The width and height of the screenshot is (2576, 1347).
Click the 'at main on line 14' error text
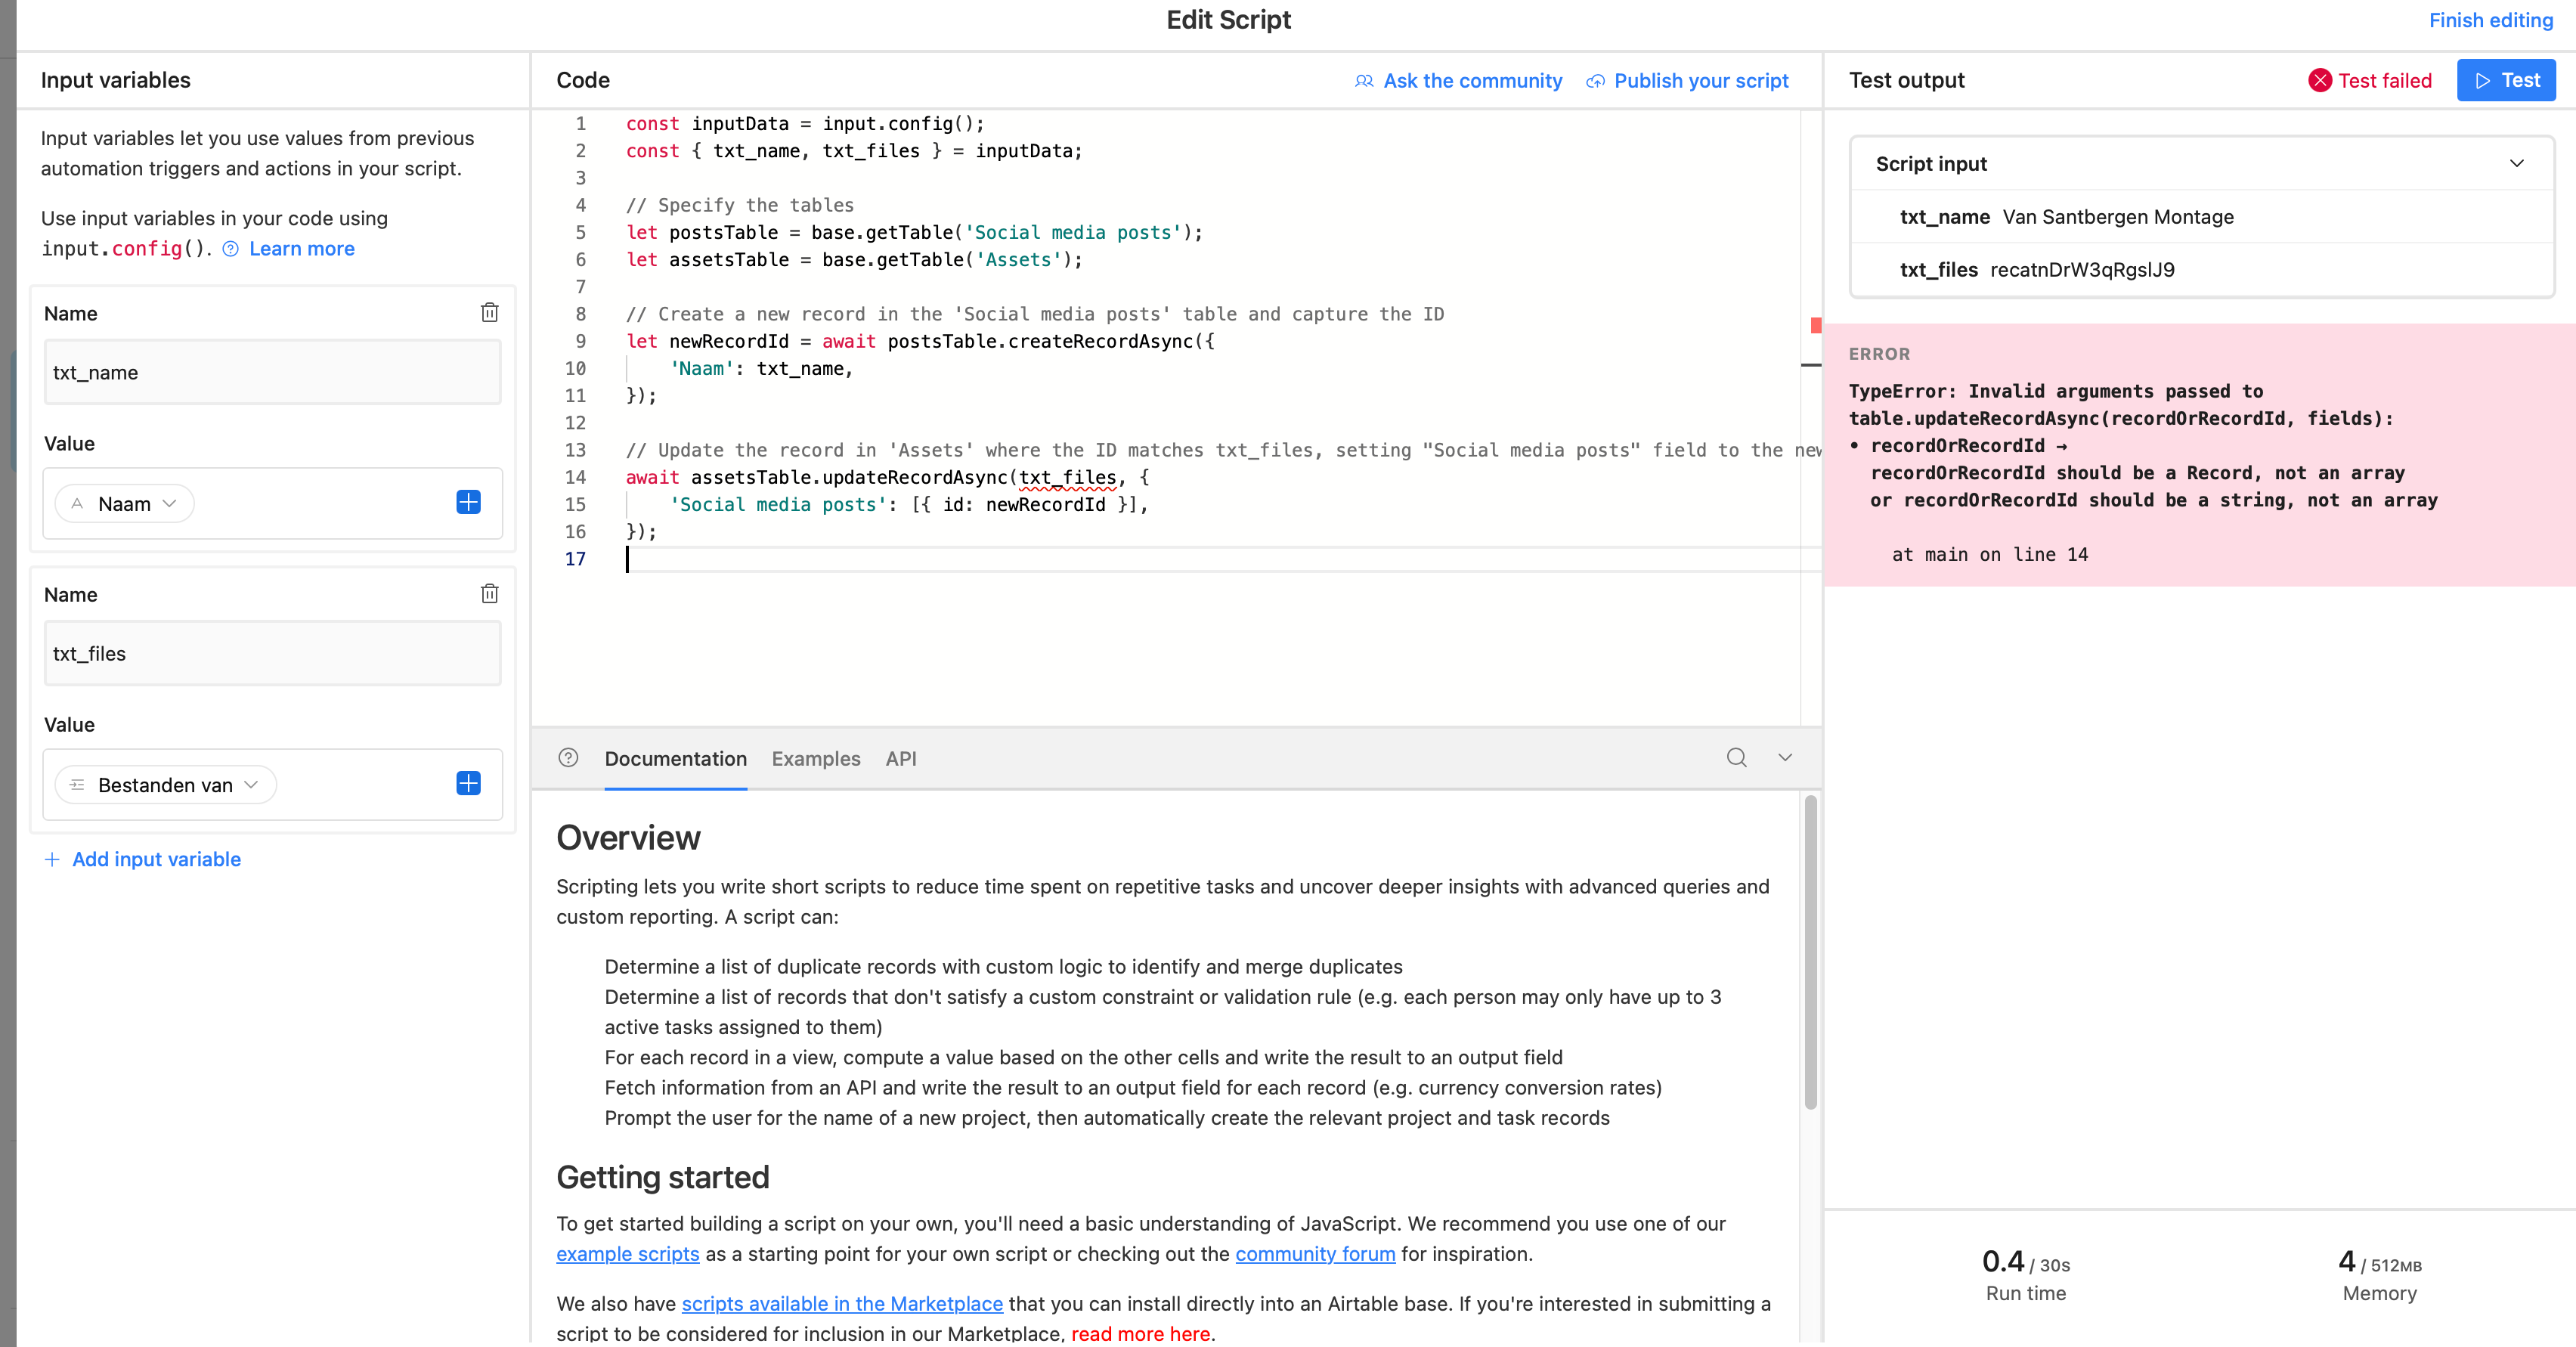point(1989,555)
